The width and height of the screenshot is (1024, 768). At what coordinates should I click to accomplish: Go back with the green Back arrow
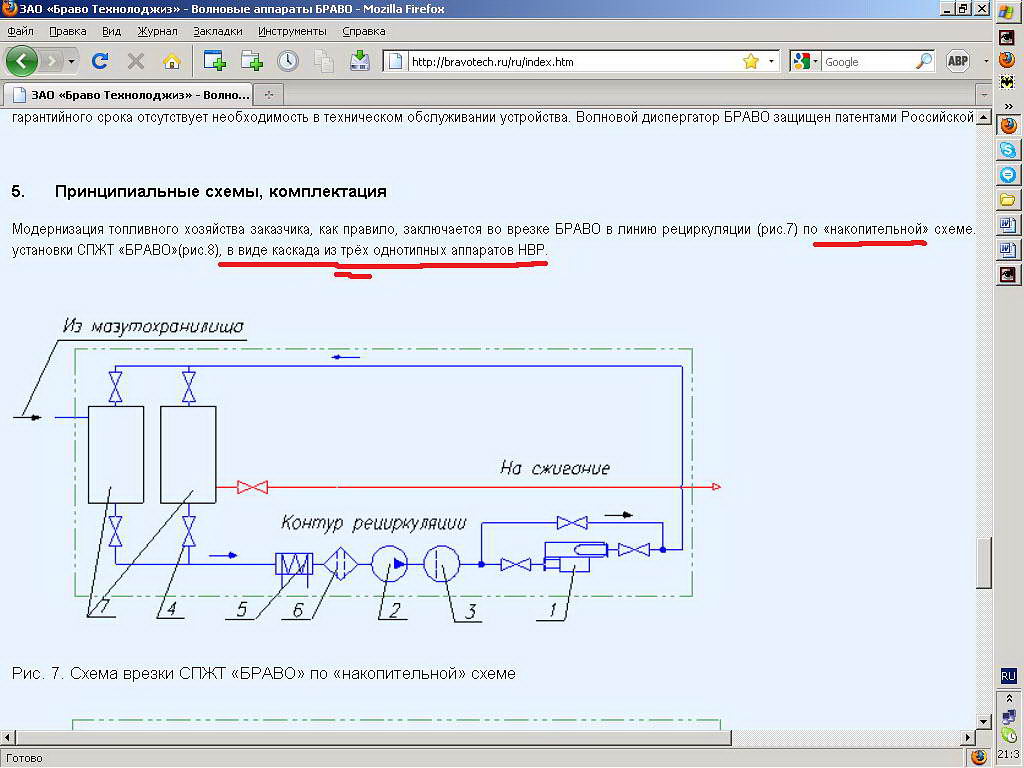(x=22, y=61)
